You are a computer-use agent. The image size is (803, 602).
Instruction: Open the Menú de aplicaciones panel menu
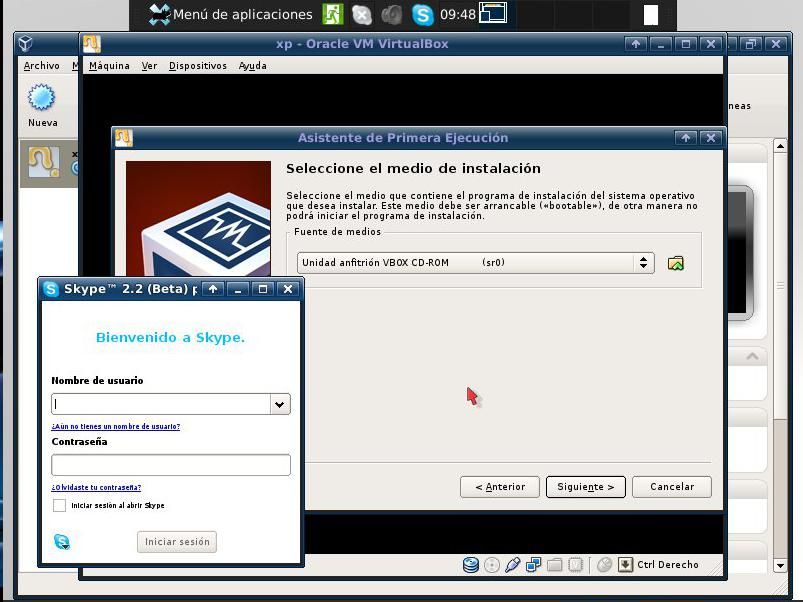click(230, 14)
